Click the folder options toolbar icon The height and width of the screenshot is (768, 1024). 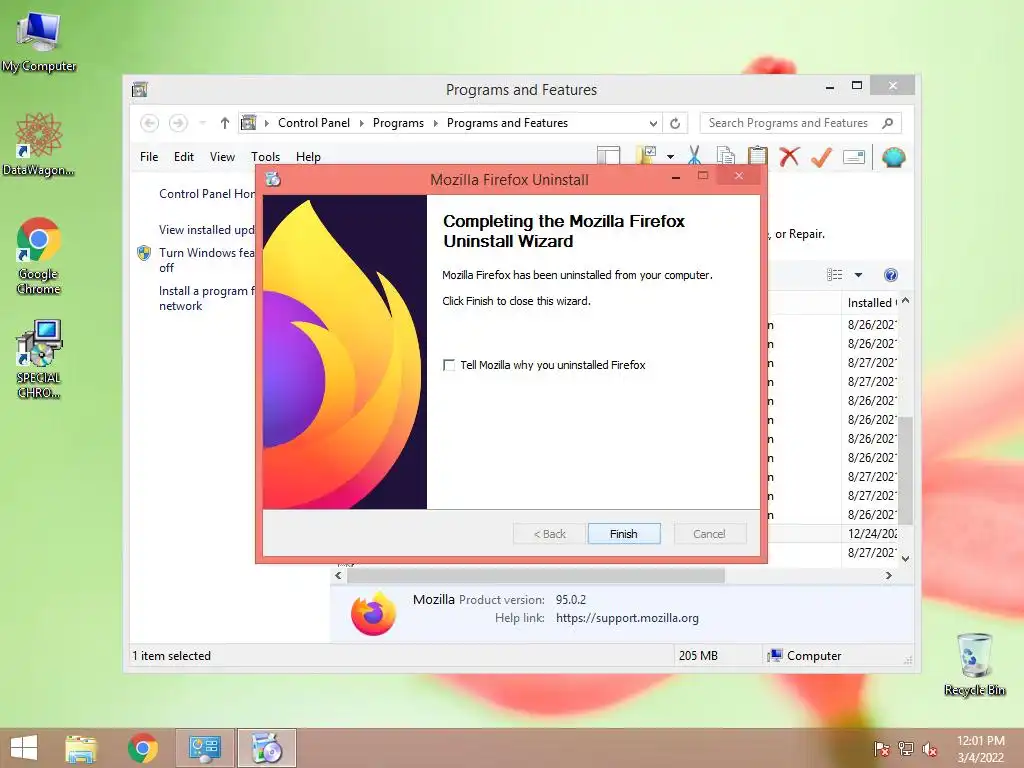646,155
